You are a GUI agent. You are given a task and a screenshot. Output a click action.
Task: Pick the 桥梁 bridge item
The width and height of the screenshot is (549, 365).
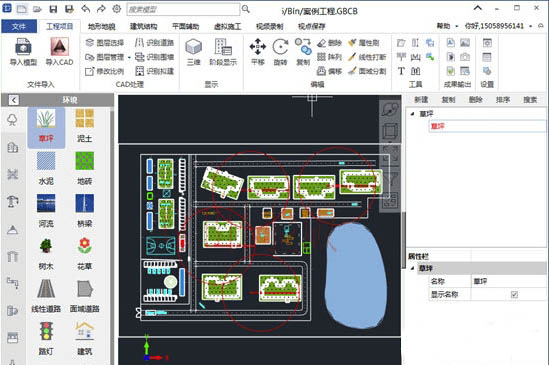click(84, 211)
